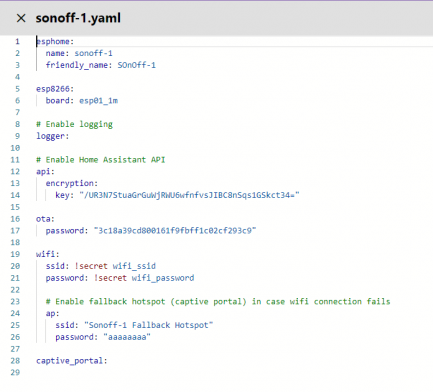Screen dimensions: 433x392
Task: Click on board value esp01_1m
Action: [x=98, y=101]
